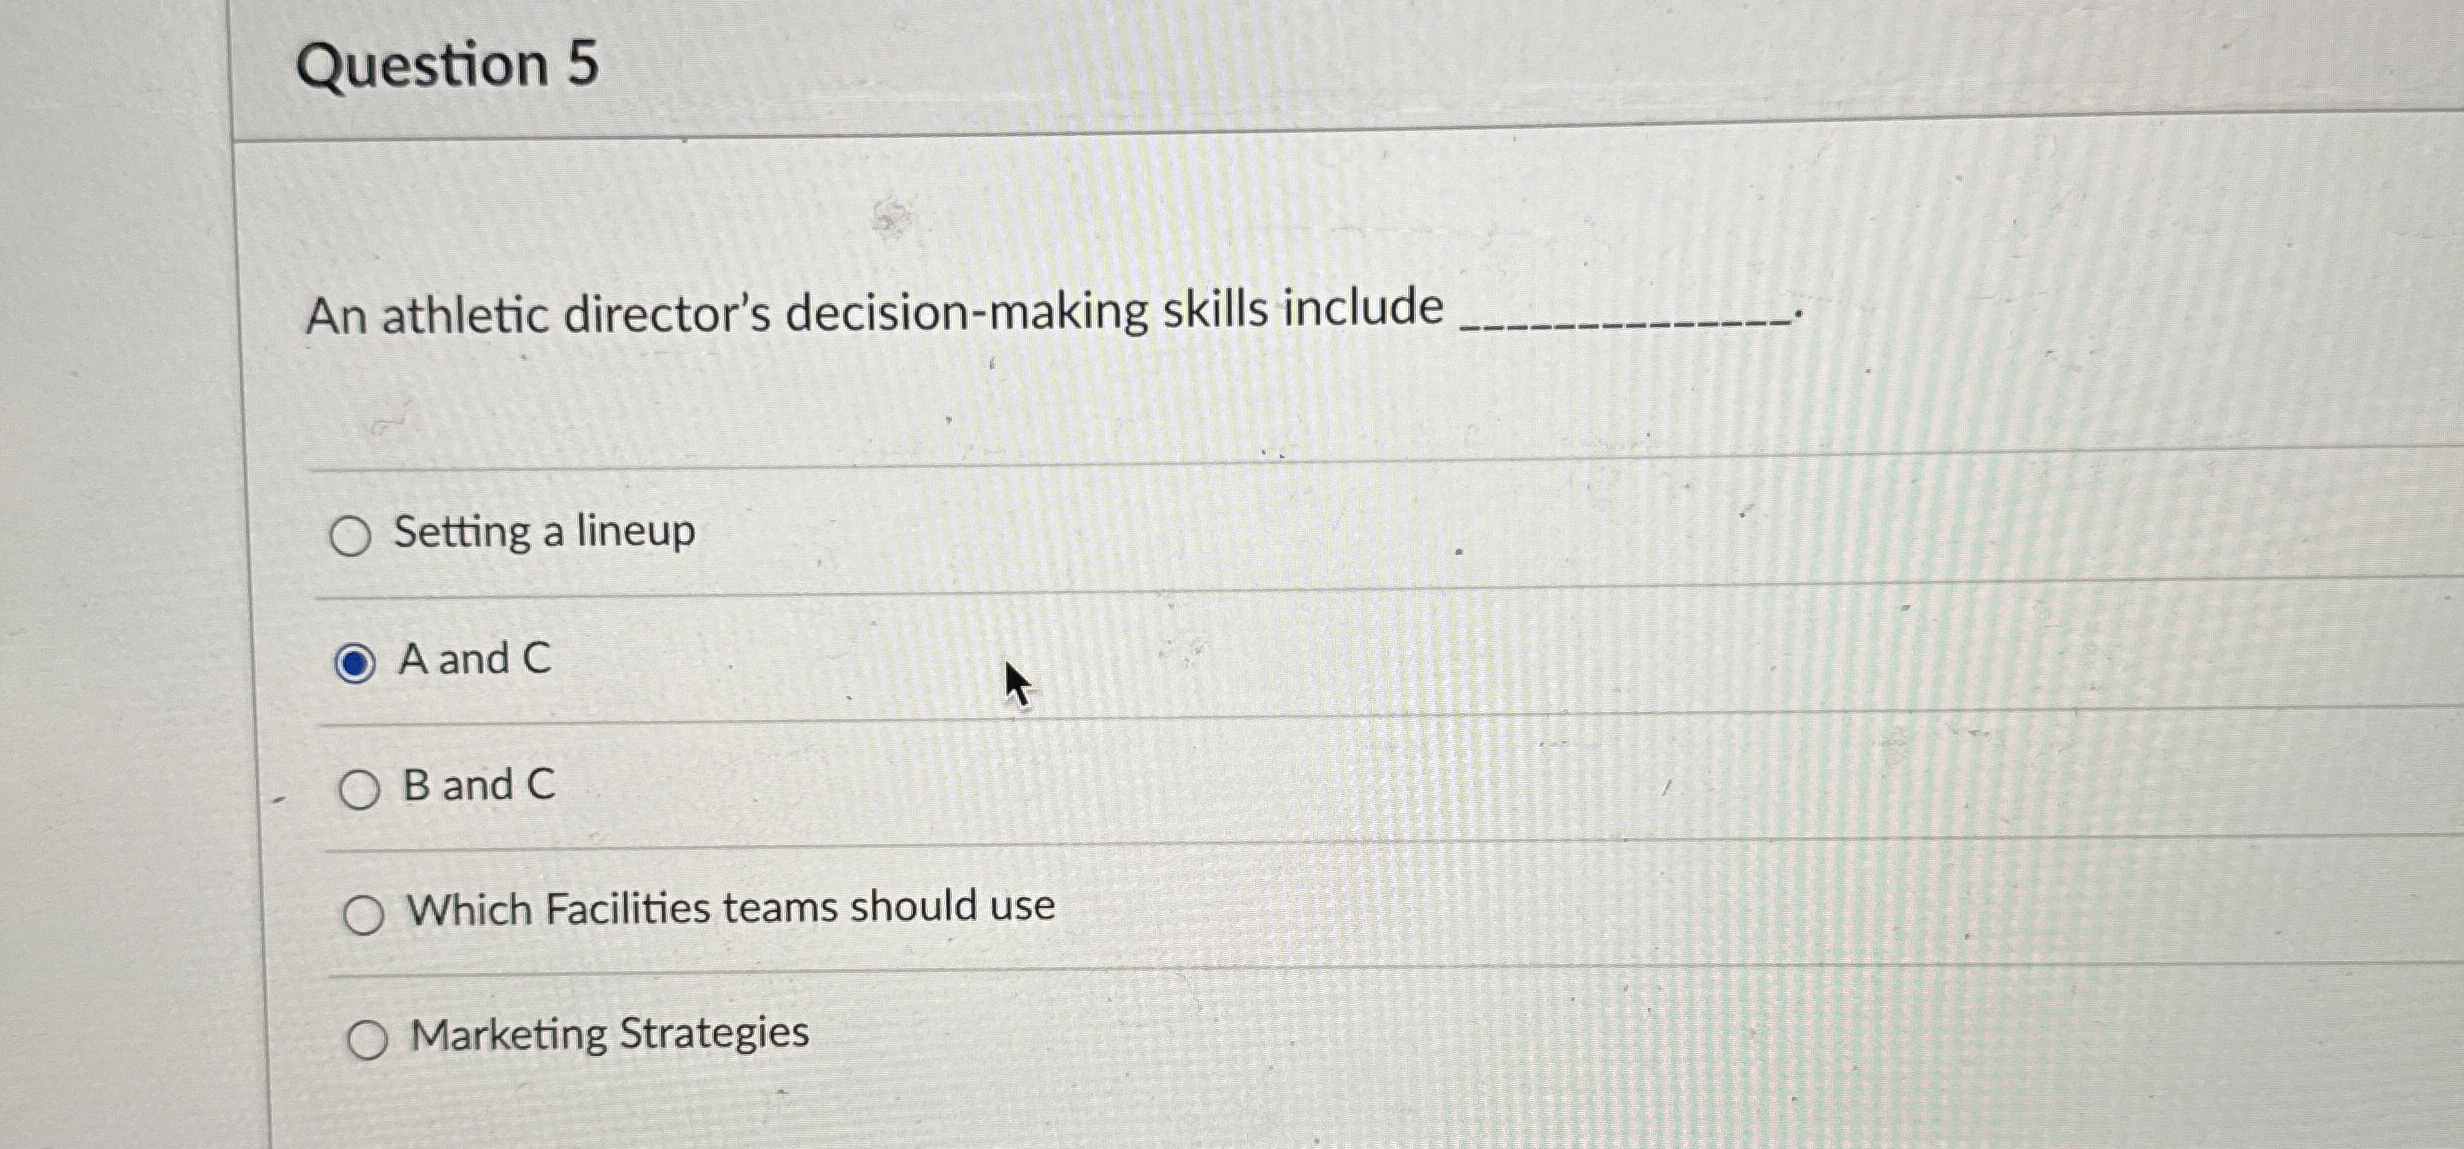Select 'Which Facilities teams should use' option

(367, 913)
